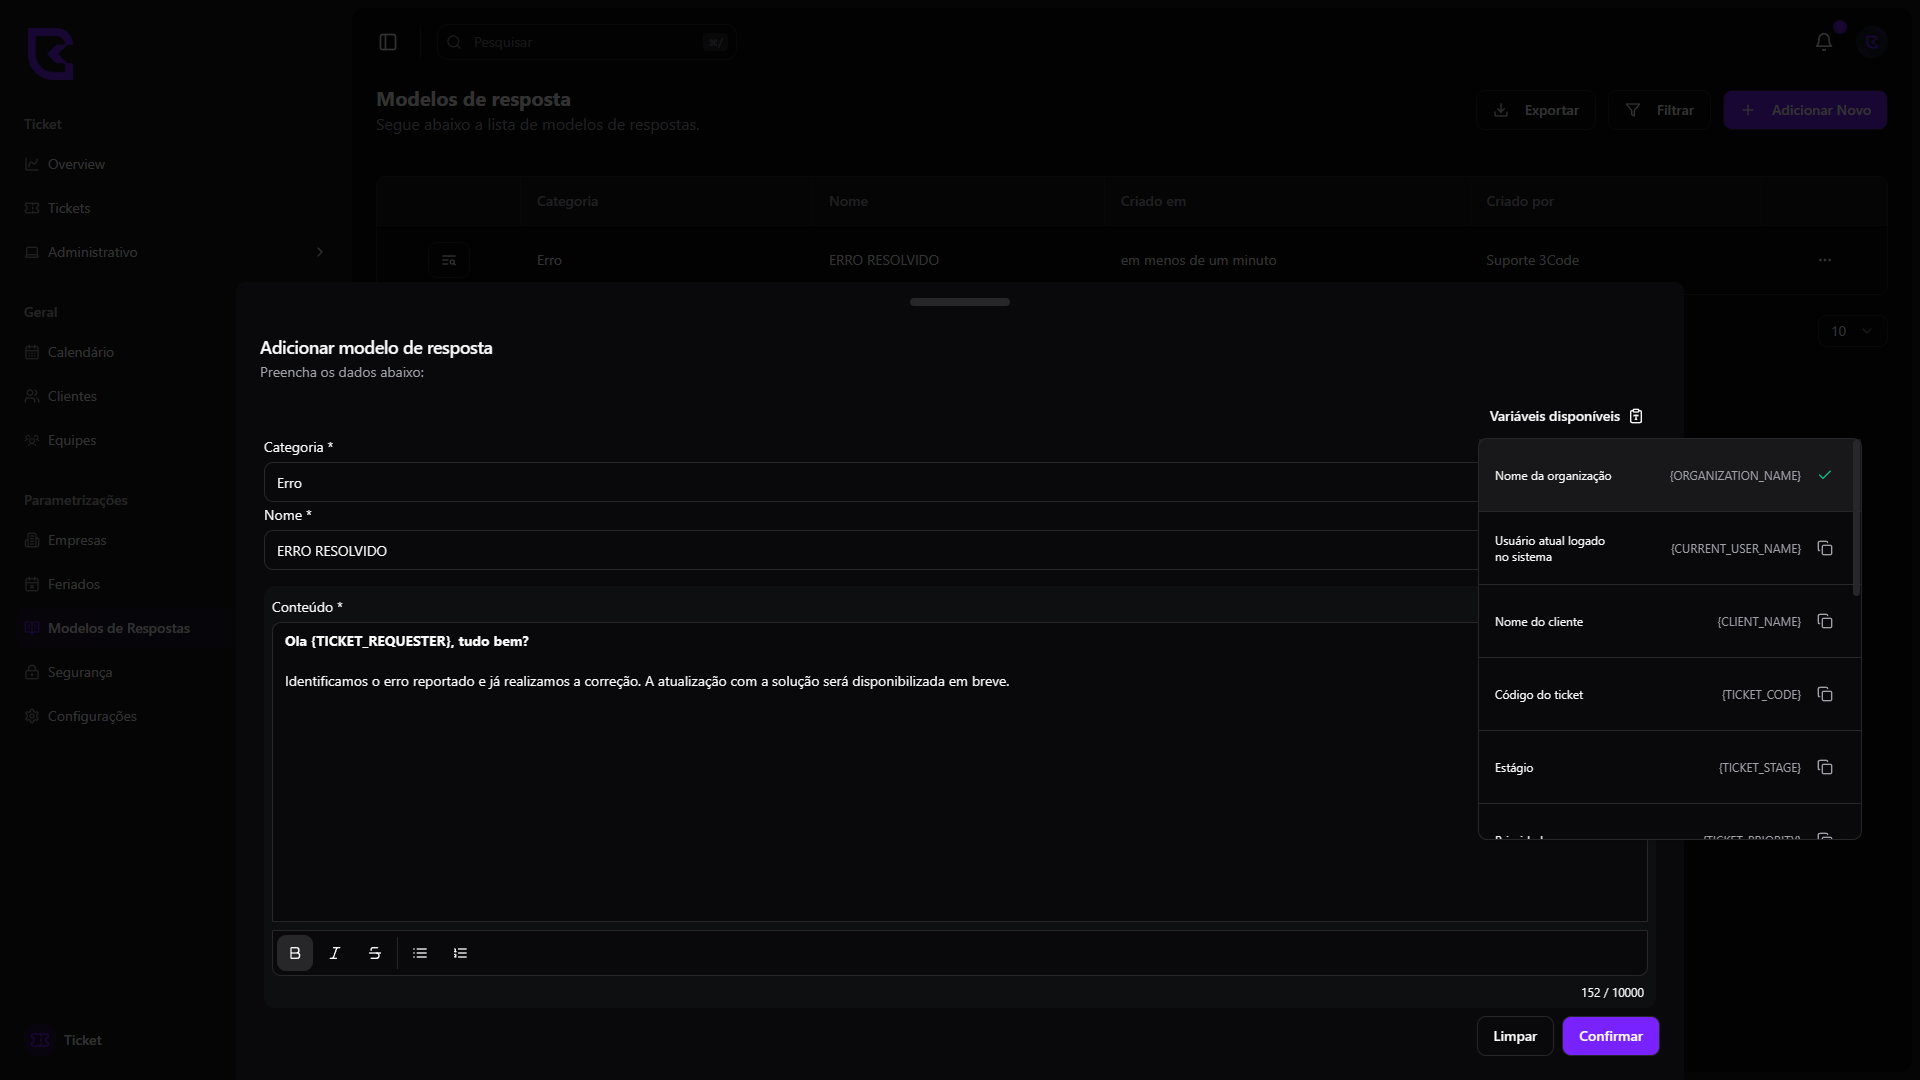This screenshot has width=1920, height=1080.
Task: Copy the TICKET_CODE variable
Action: 1824,695
